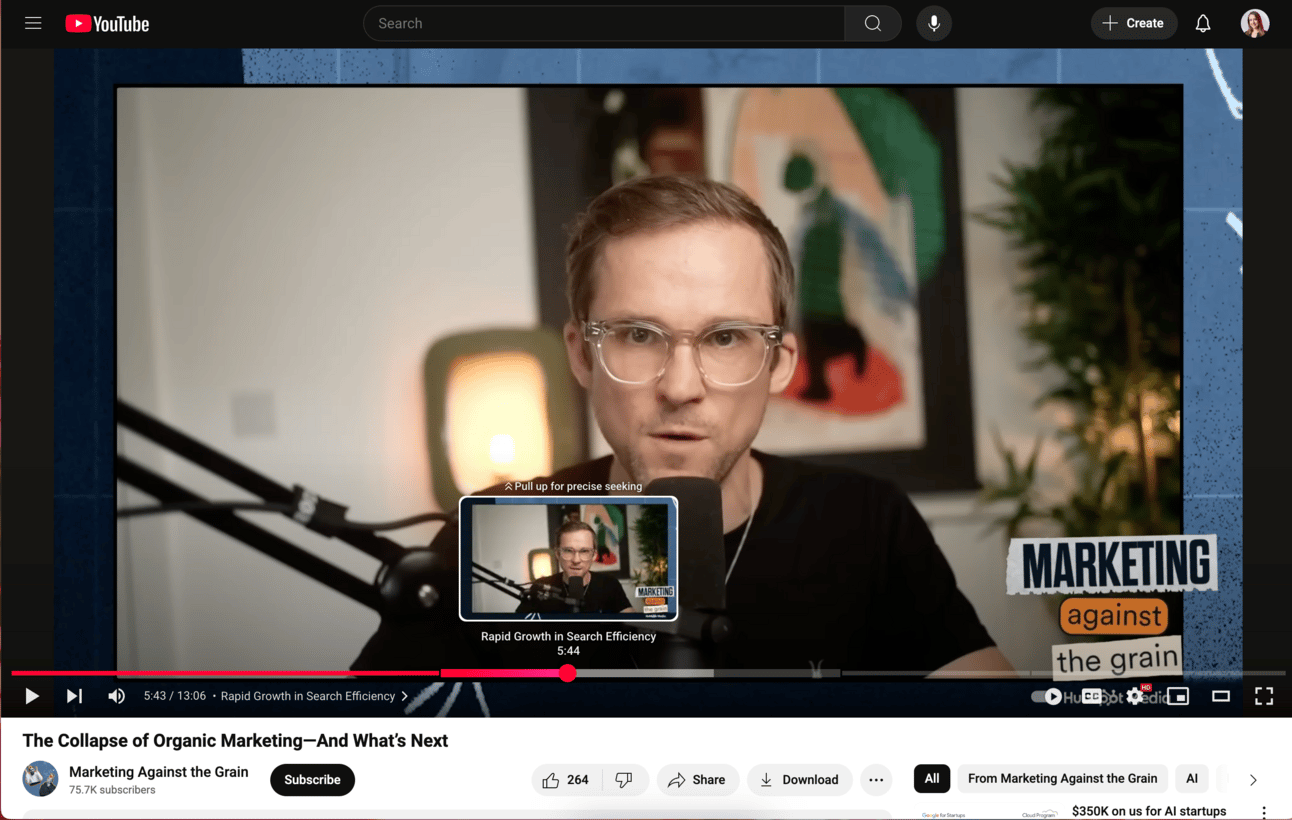Subscribe to the channel
The height and width of the screenshot is (820, 1292).
[312, 780]
